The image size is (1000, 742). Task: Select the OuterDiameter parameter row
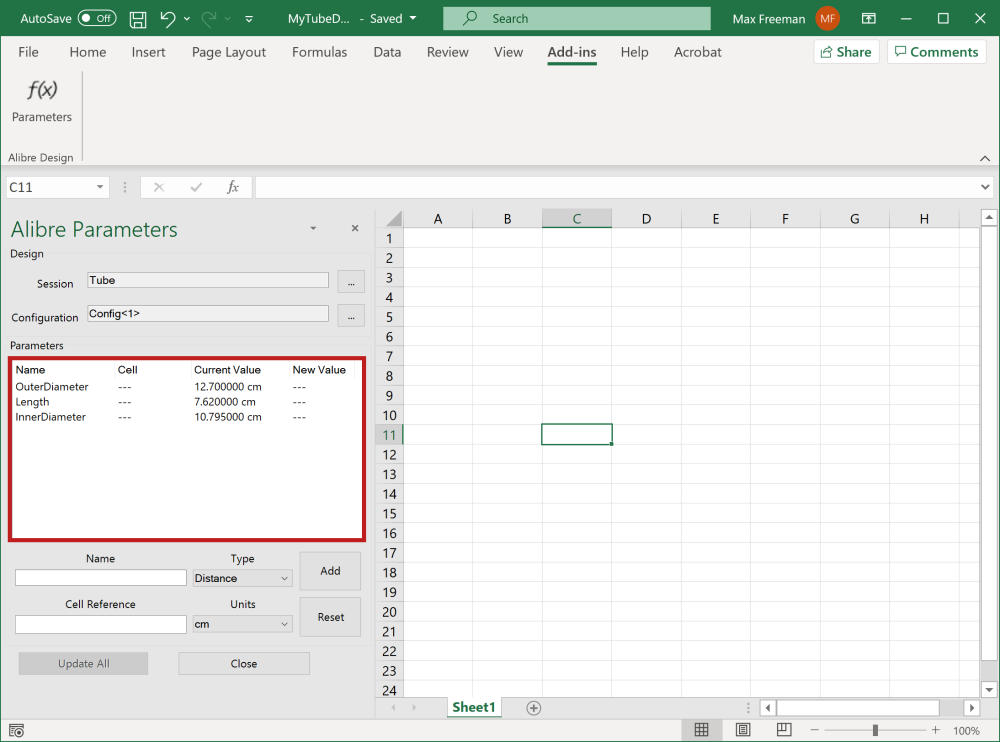click(x=52, y=386)
